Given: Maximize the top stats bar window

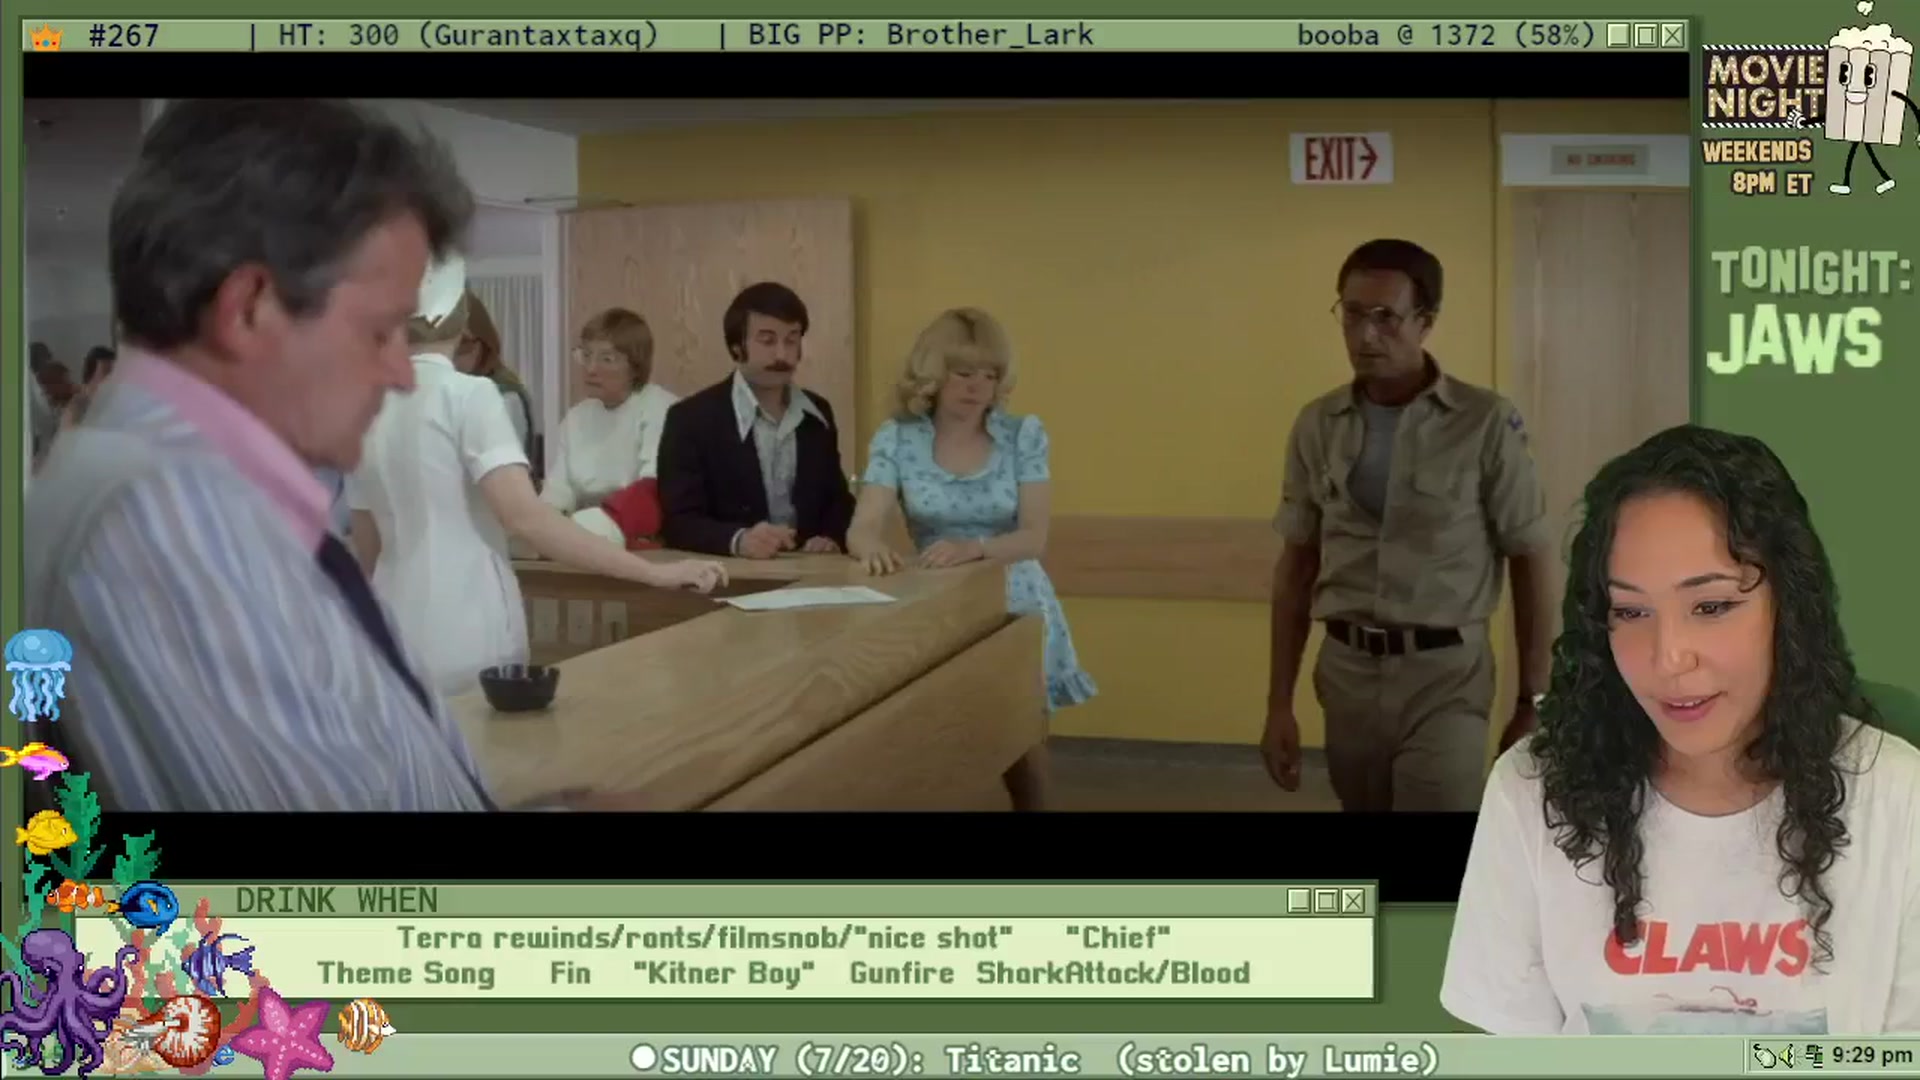Looking at the screenshot, I should tap(1646, 36).
